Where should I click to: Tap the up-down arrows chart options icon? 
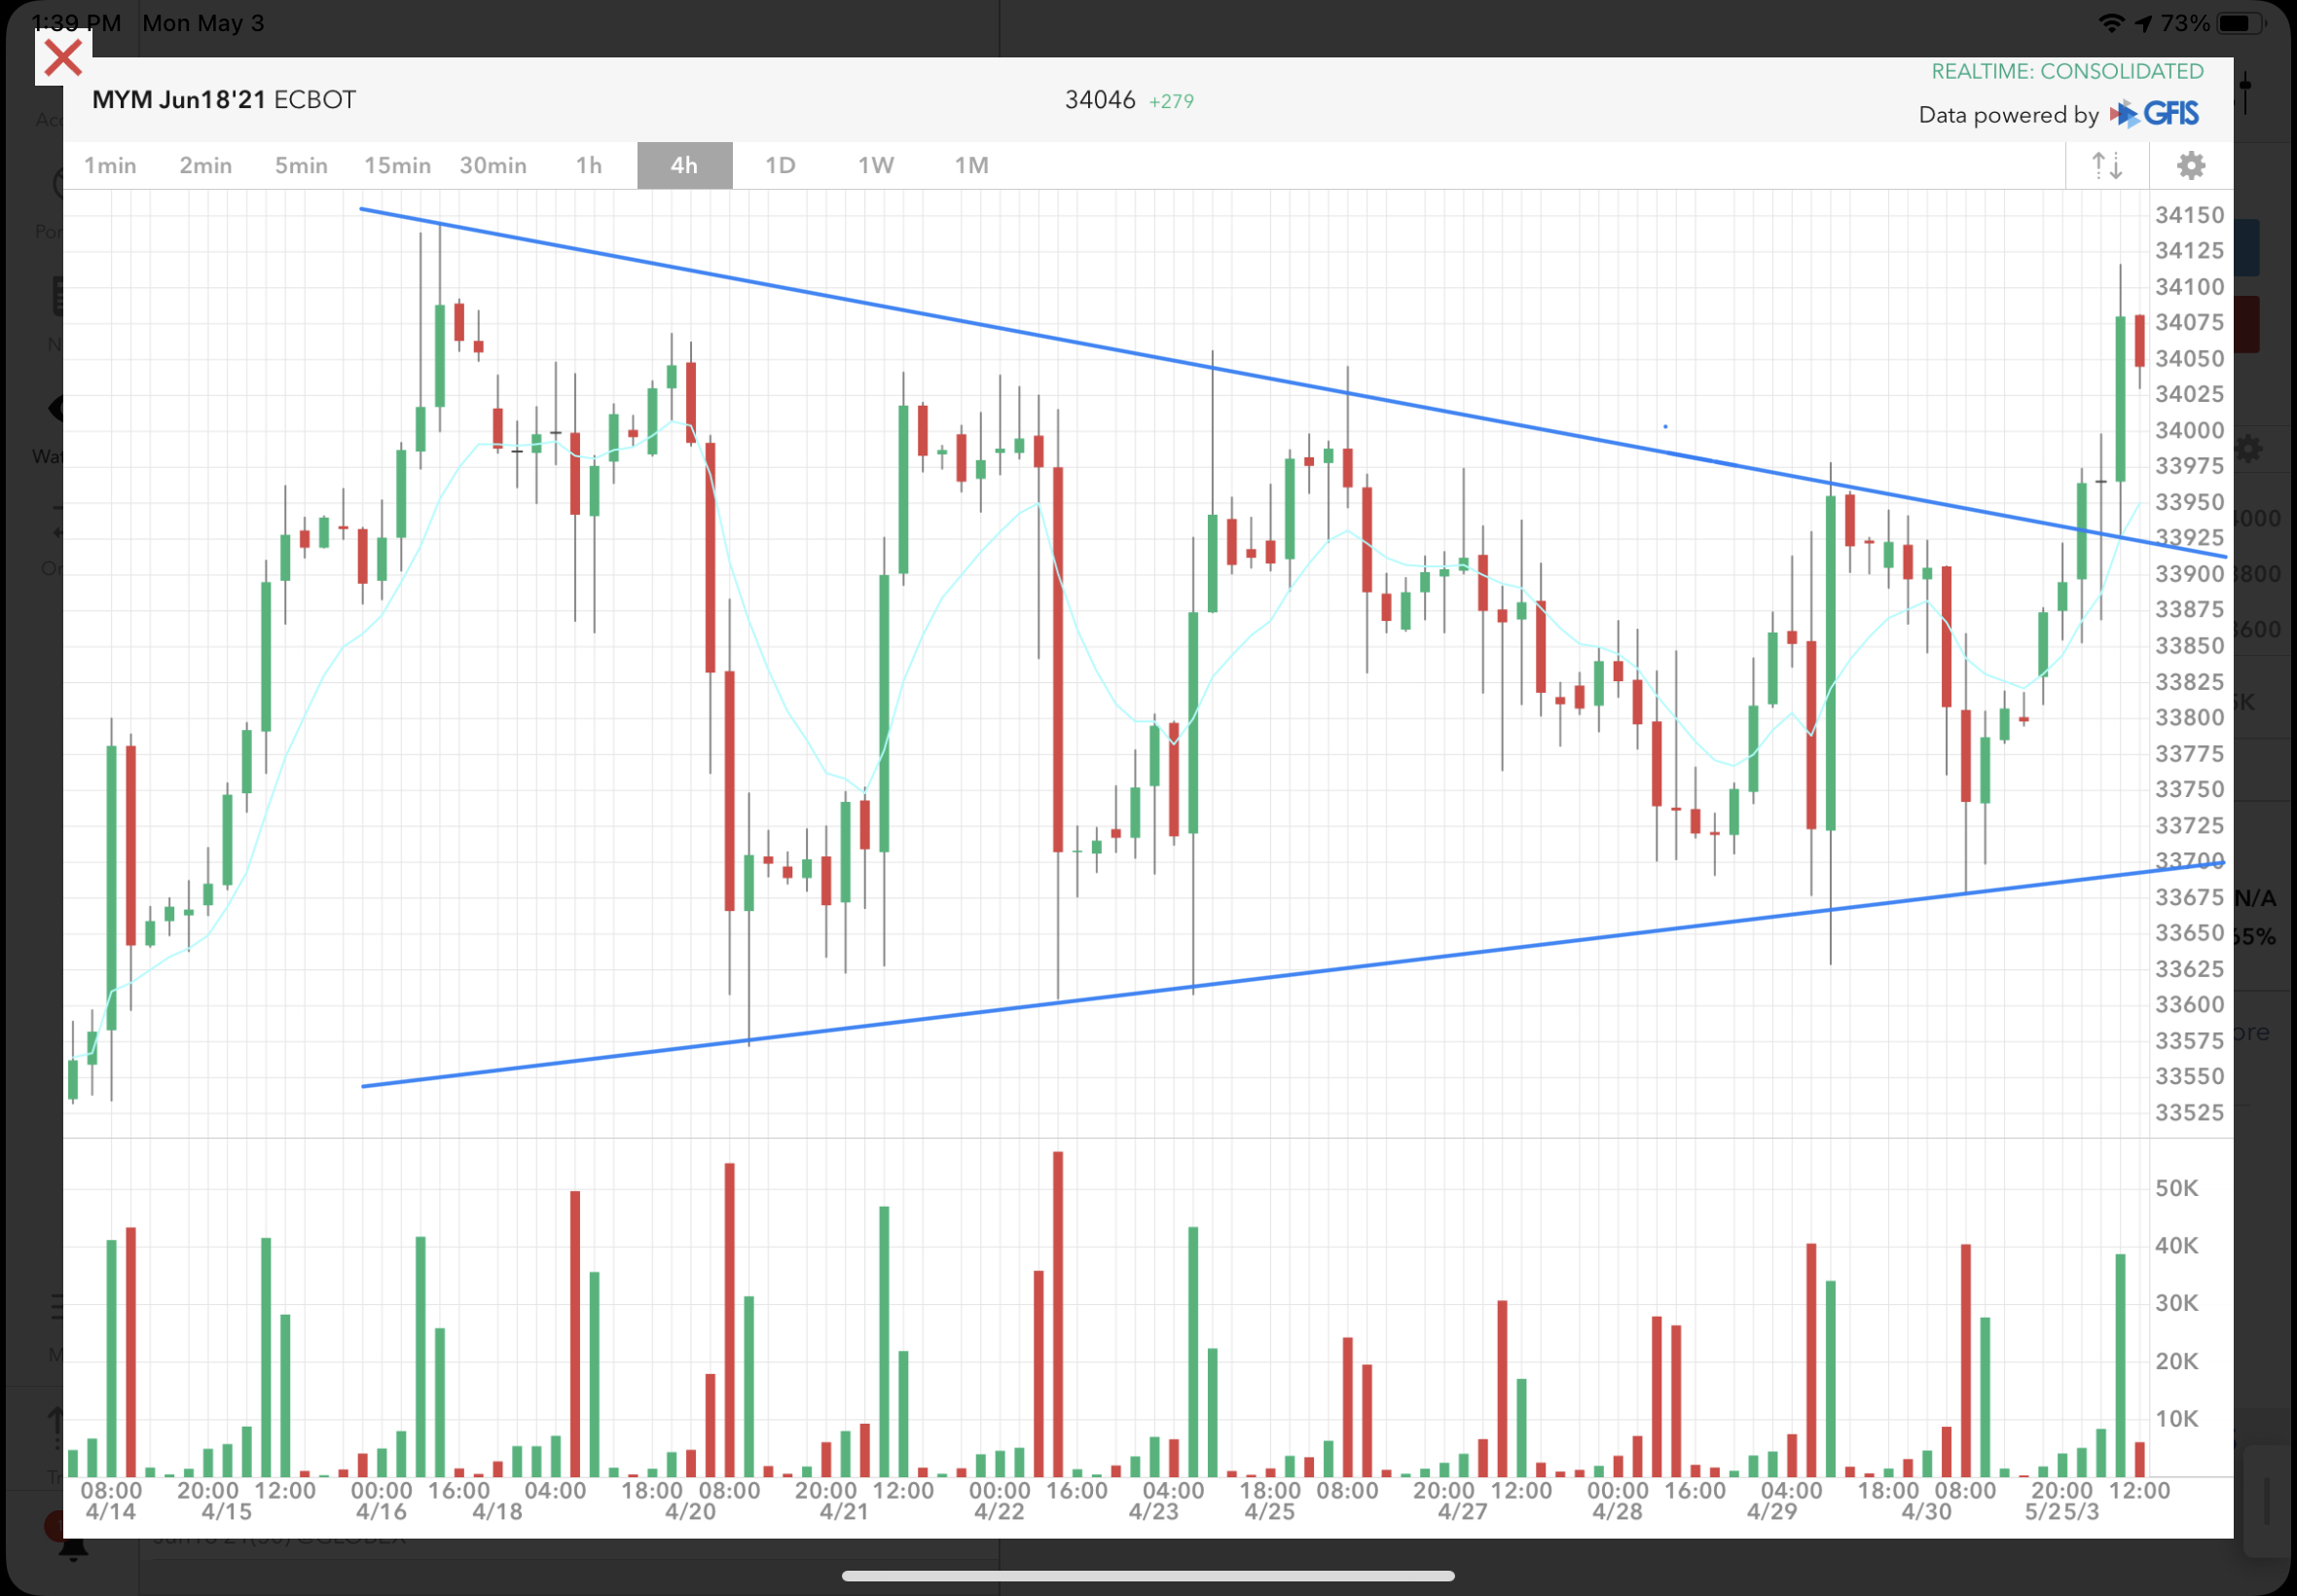(x=2107, y=165)
